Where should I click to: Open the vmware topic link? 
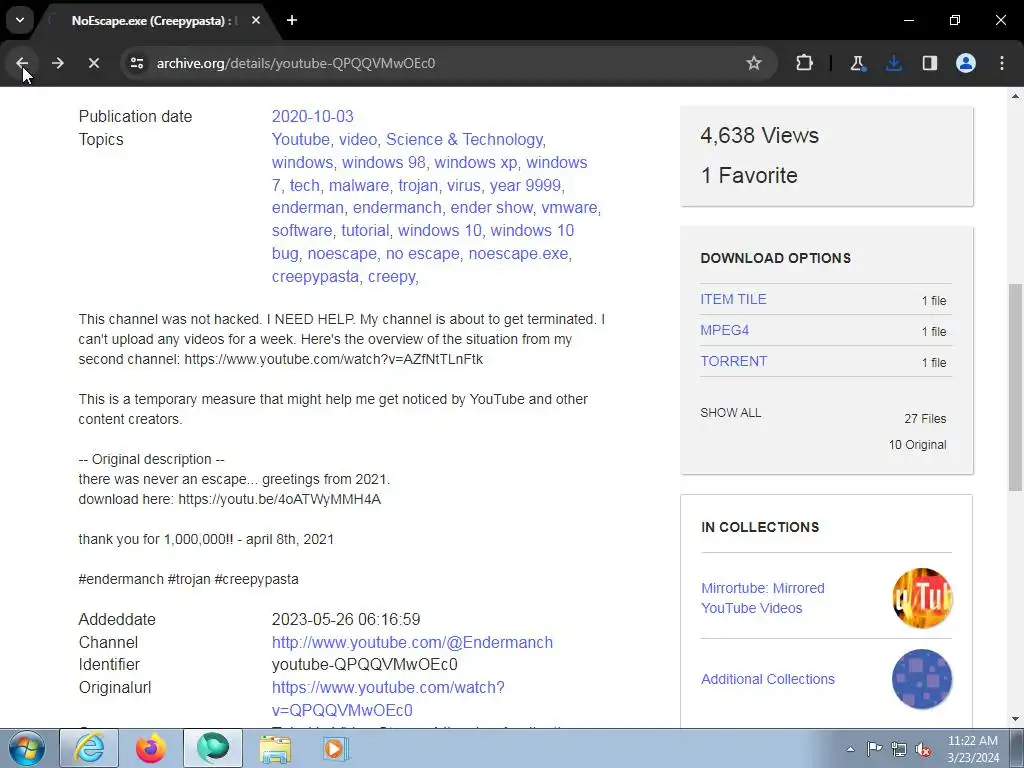pos(569,207)
